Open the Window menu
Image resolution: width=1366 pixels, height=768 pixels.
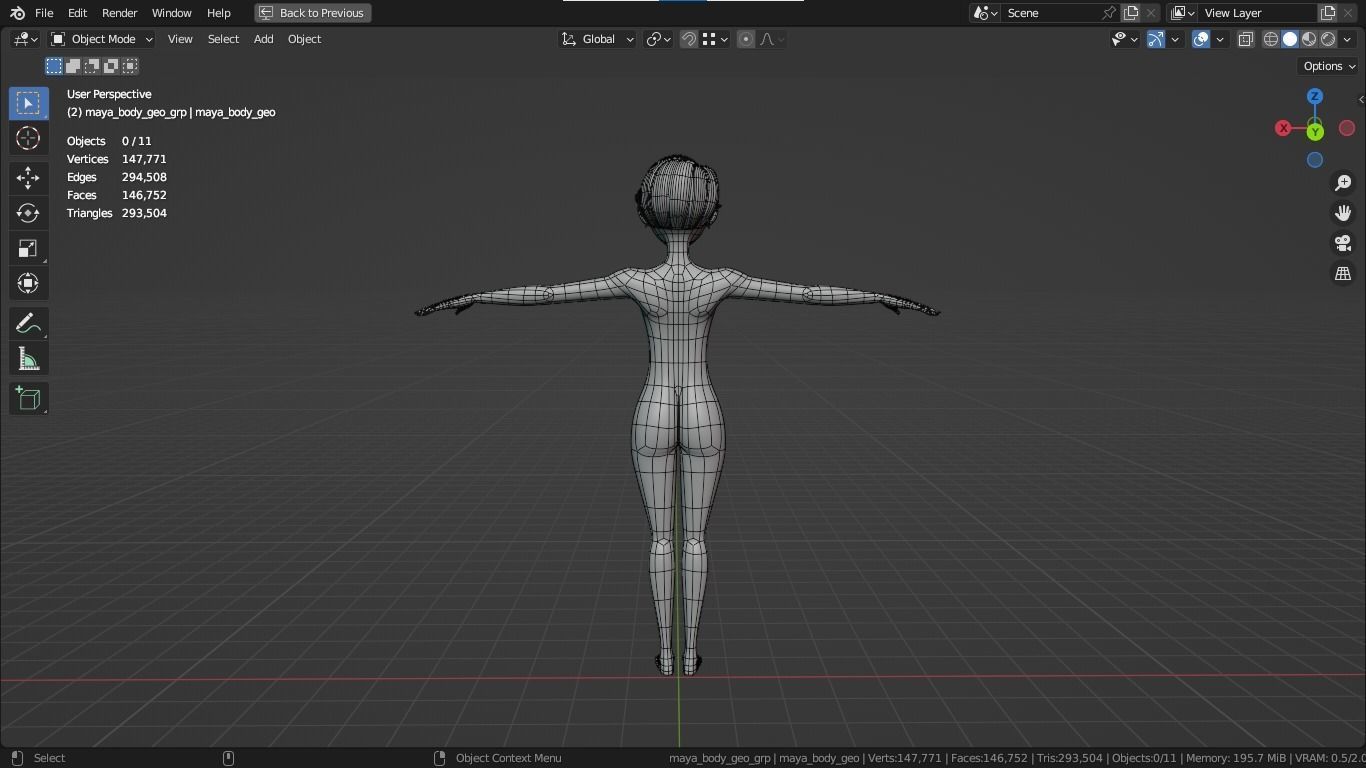pyautogui.click(x=171, y=13)
